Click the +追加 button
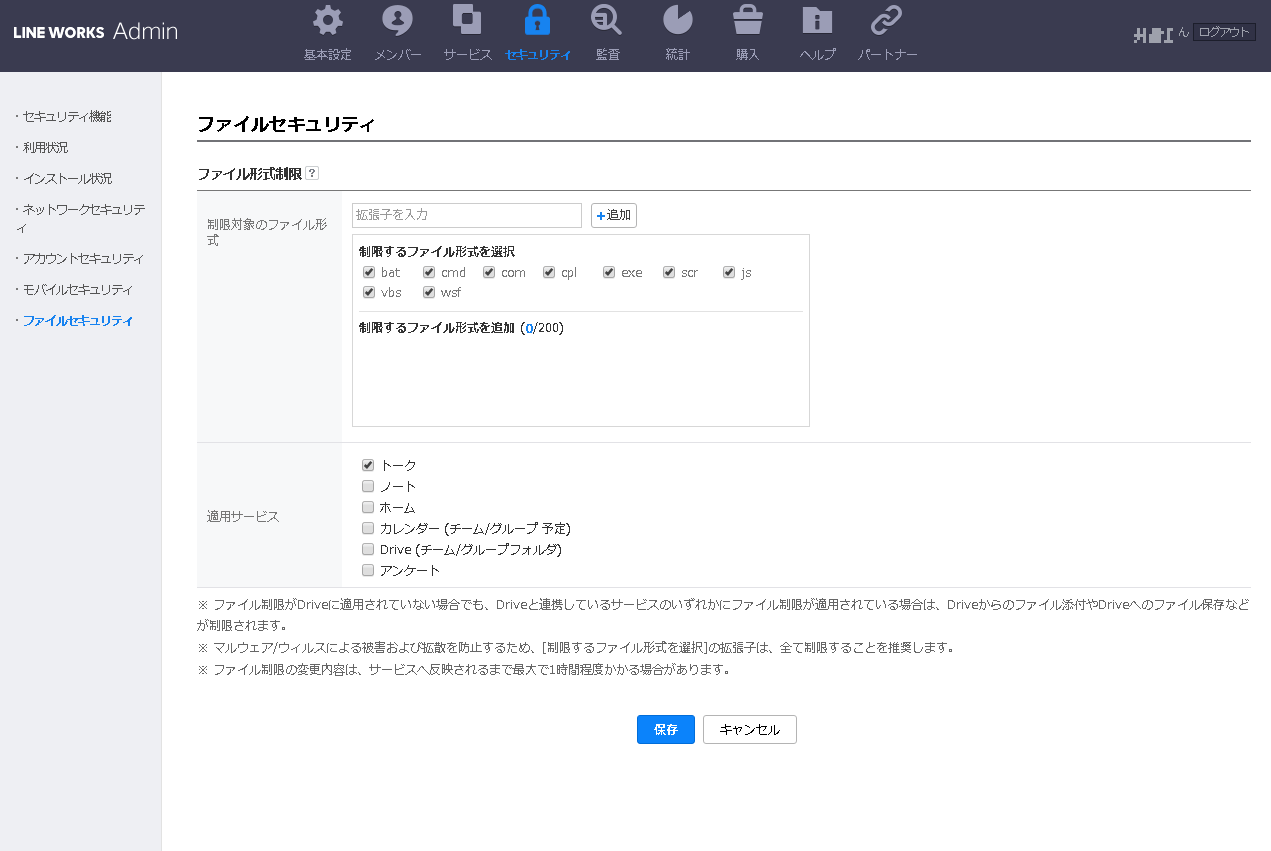Image resolution: width=1271 pixels, height=851 pixels. point(614,215)
